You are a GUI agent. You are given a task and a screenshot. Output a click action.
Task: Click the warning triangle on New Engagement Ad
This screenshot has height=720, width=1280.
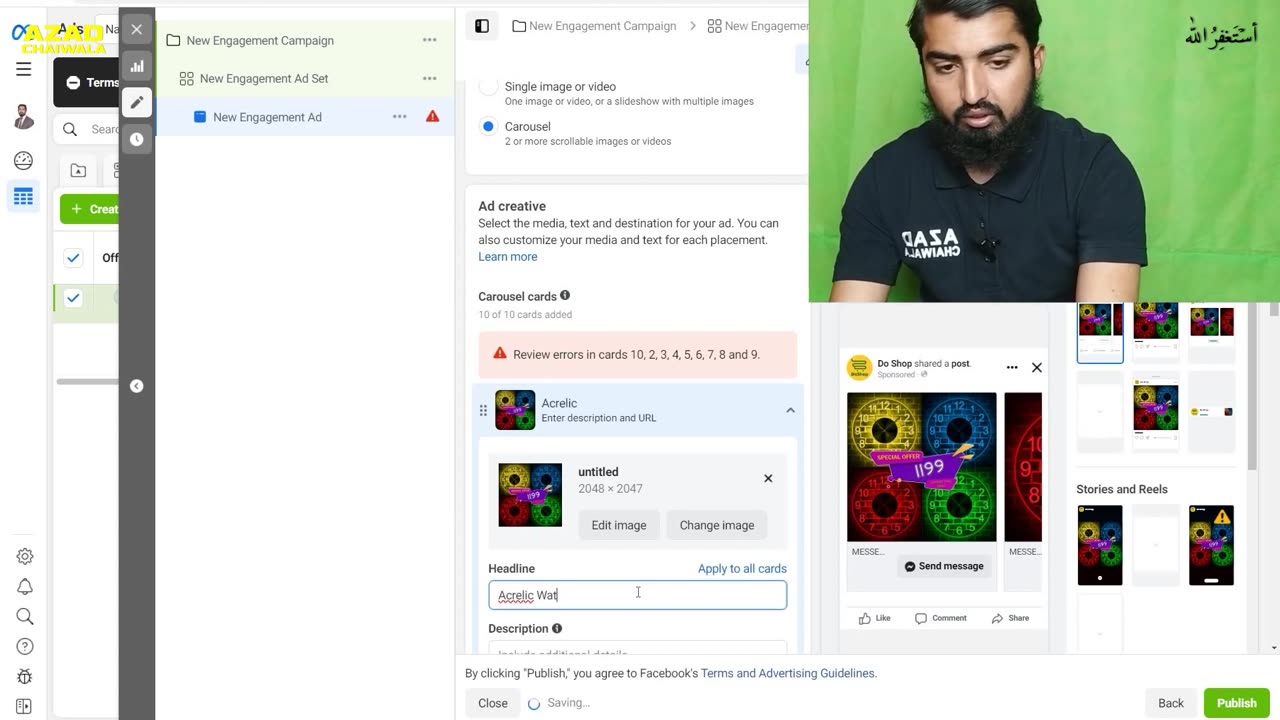click(x=433, y=117)
